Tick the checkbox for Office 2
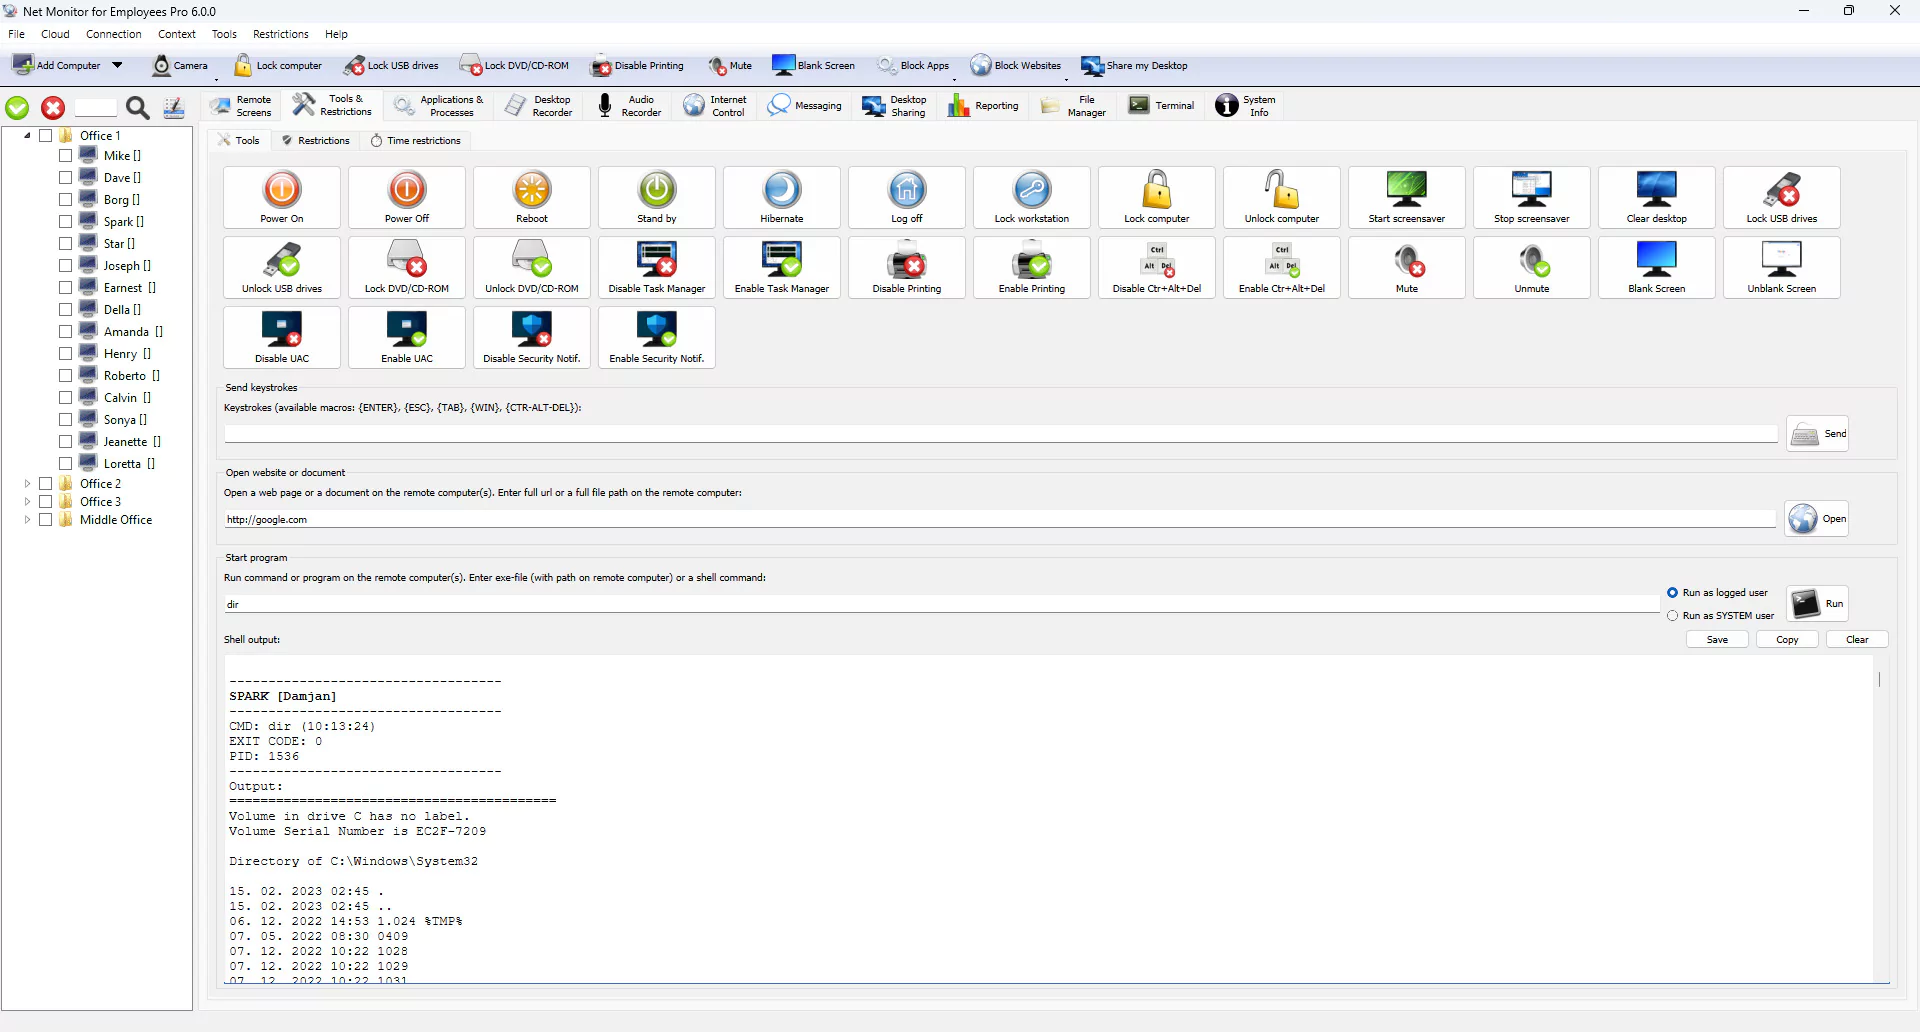This screenshot has height=1032, width=1920. 45,483
